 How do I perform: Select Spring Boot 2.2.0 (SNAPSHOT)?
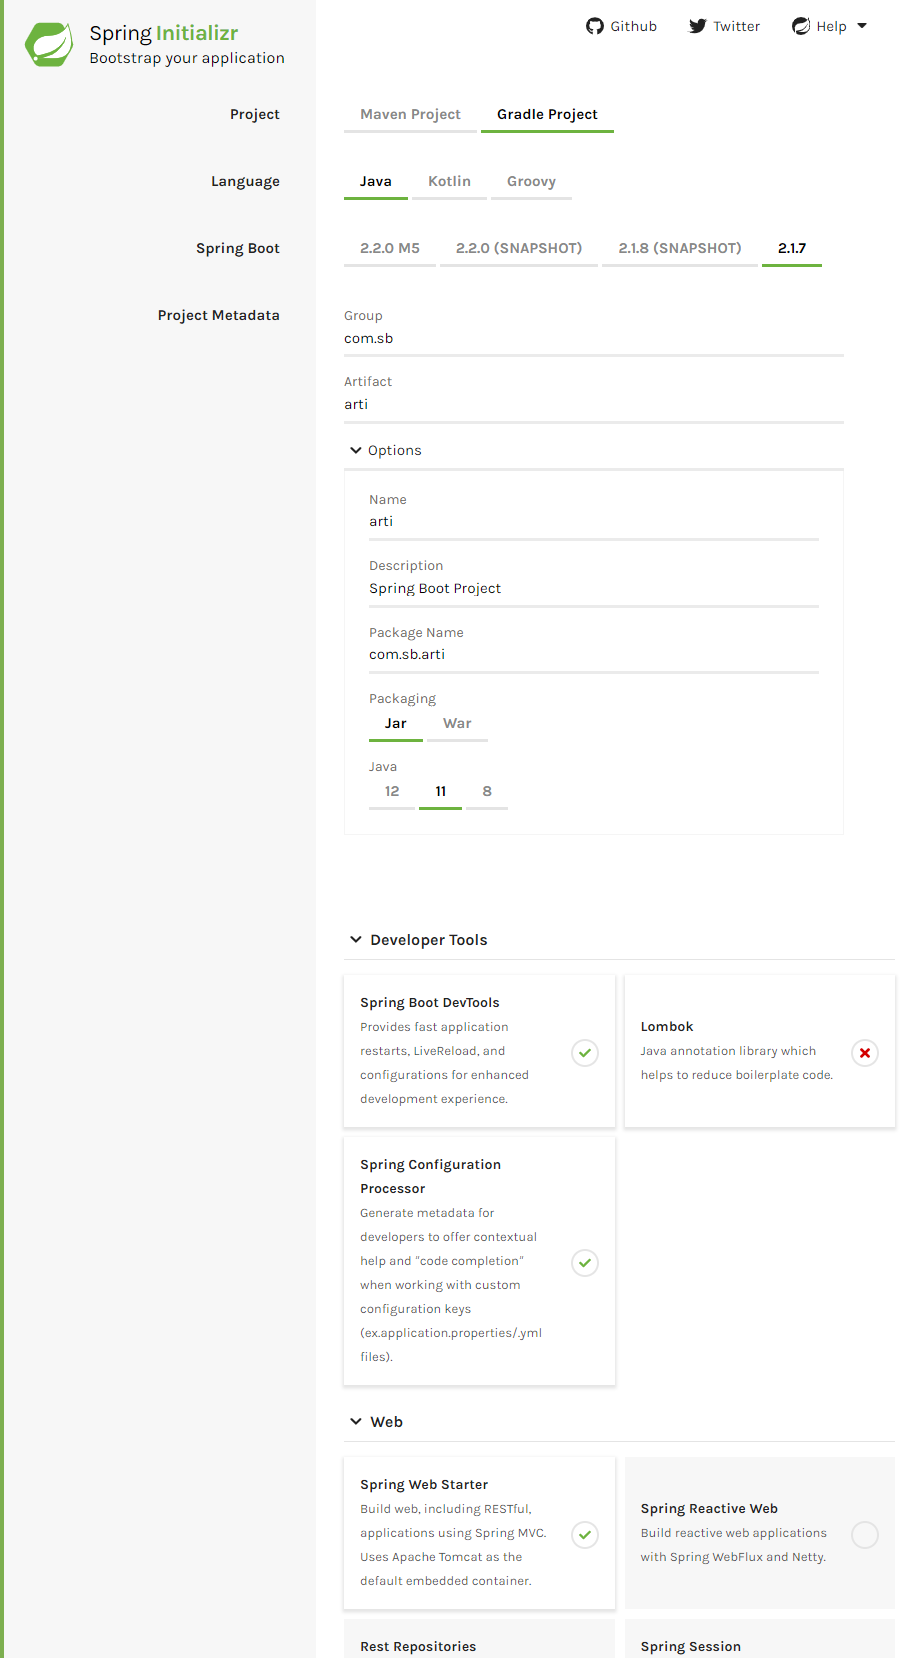pos(519,249)
